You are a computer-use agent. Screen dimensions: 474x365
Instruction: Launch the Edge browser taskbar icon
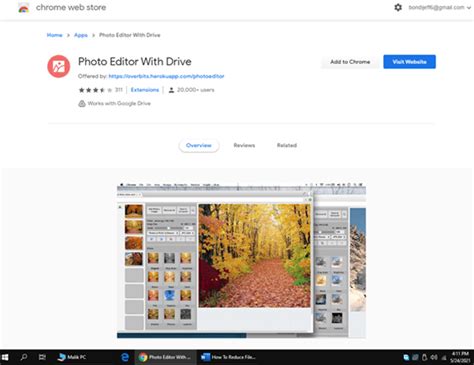click(x=125, y=357)
